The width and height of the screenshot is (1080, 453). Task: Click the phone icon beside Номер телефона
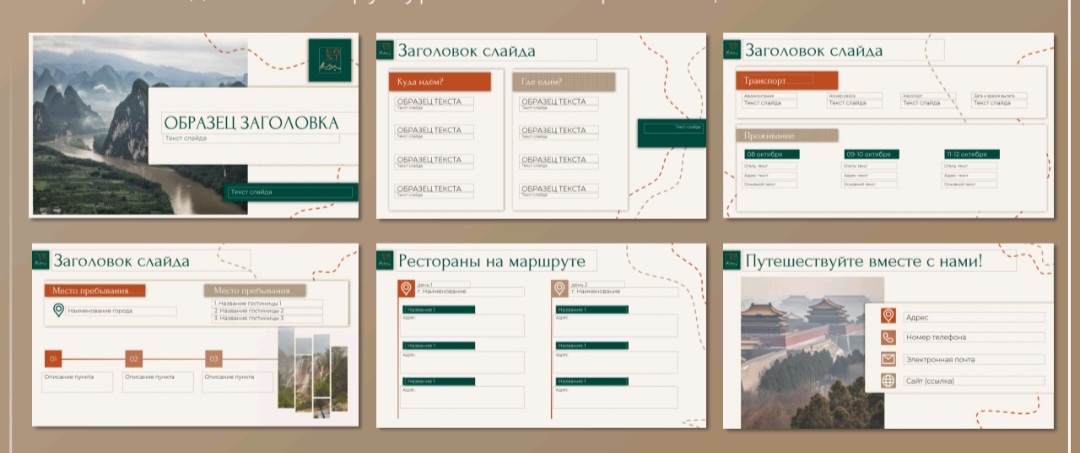click(x=889, y=337)
